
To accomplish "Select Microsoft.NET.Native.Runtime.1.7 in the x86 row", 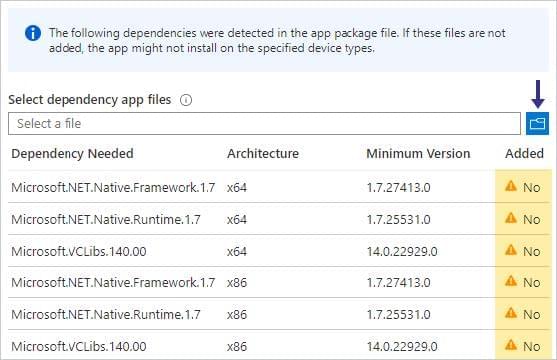I will click(106, 315).
